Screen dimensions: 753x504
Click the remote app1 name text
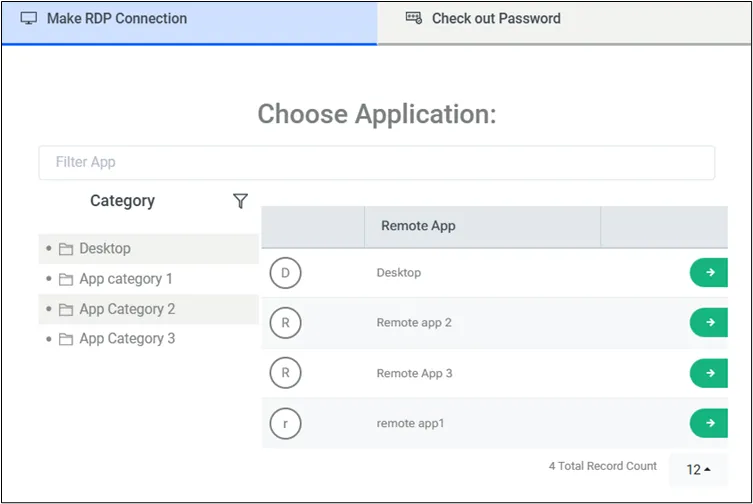tap(410, 424)
